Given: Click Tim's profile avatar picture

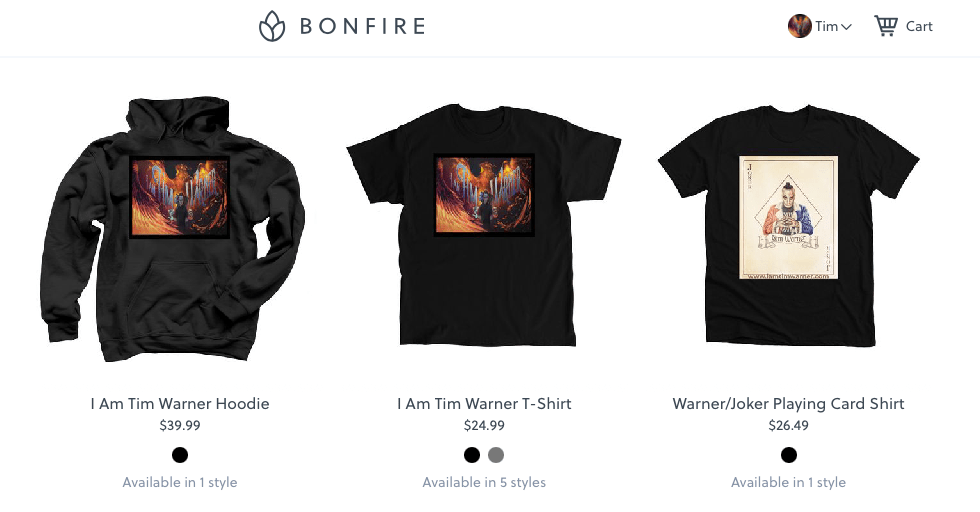Looking at the screenshot, I should [x=799, y=26].
